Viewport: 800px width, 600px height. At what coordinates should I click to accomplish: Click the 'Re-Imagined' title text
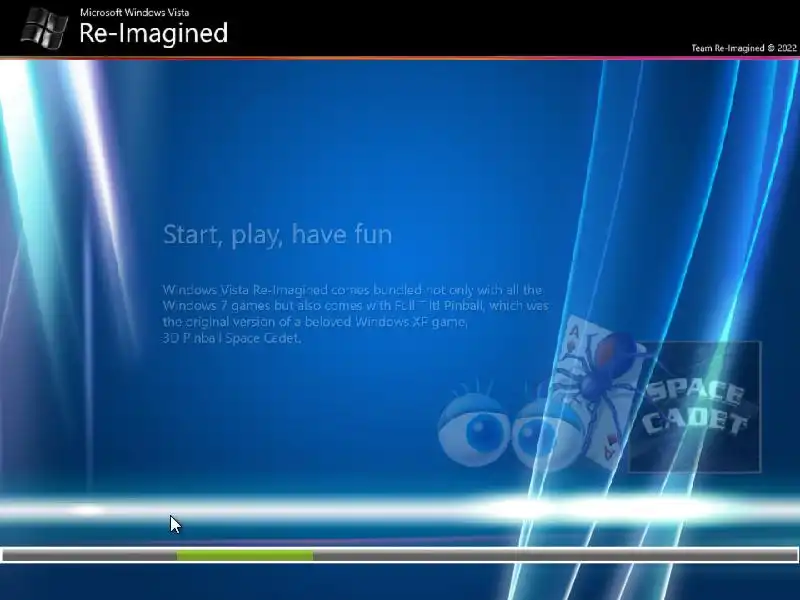coord(154,33)
